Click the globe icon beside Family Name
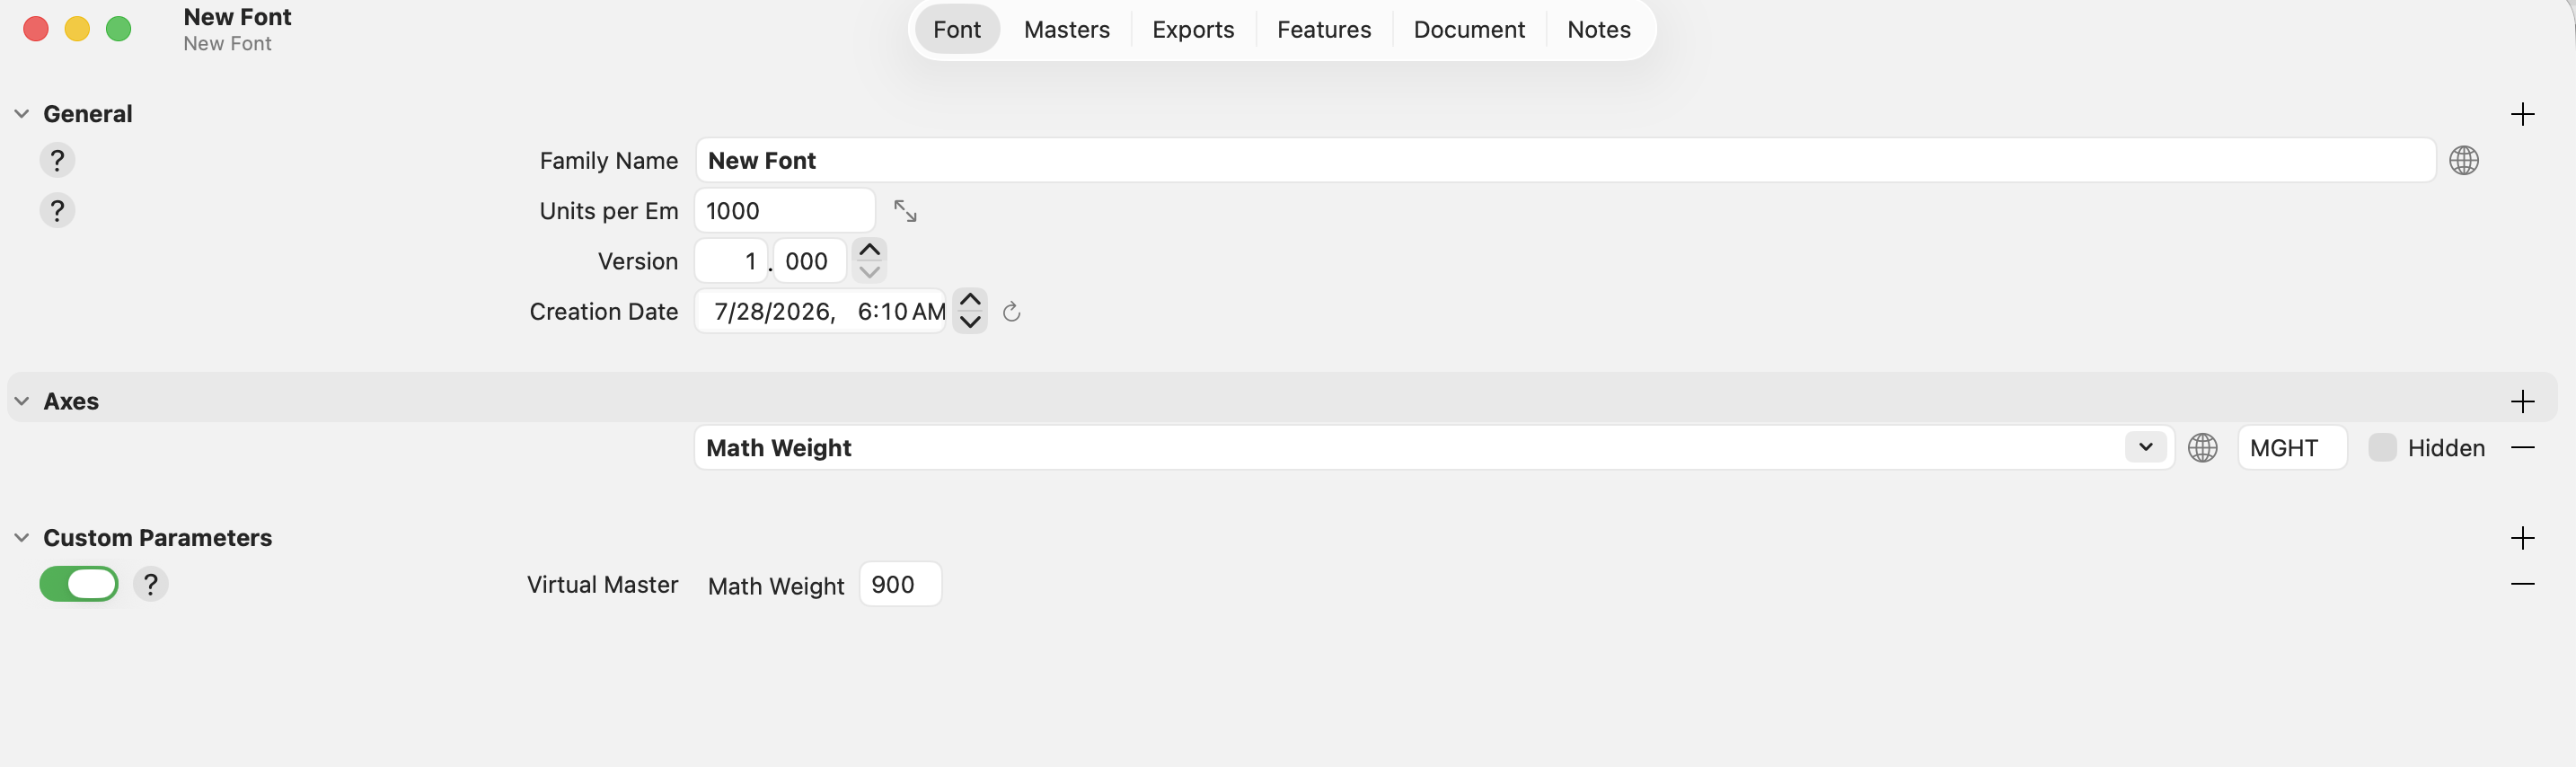The image size is (2576, 767). tap(2463, 160)
